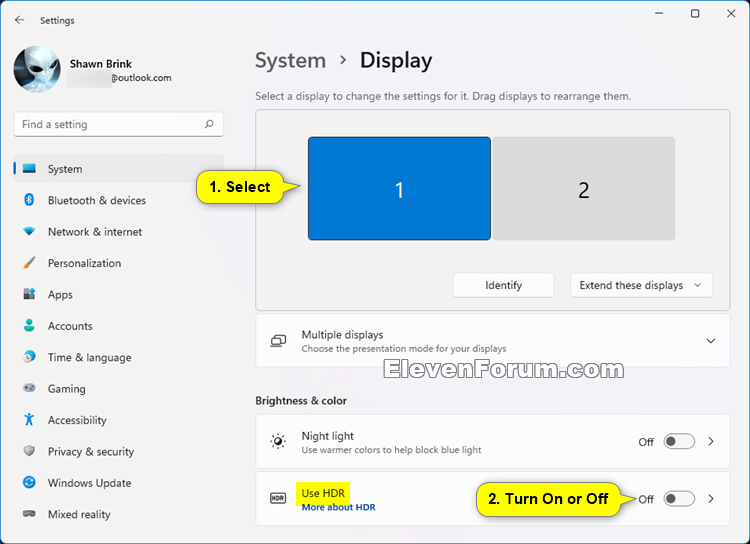Viewport: 750px width, 544px height.
Task: Click the Bluetooth icon in sidebar
Action: click(x=29, y=200)
